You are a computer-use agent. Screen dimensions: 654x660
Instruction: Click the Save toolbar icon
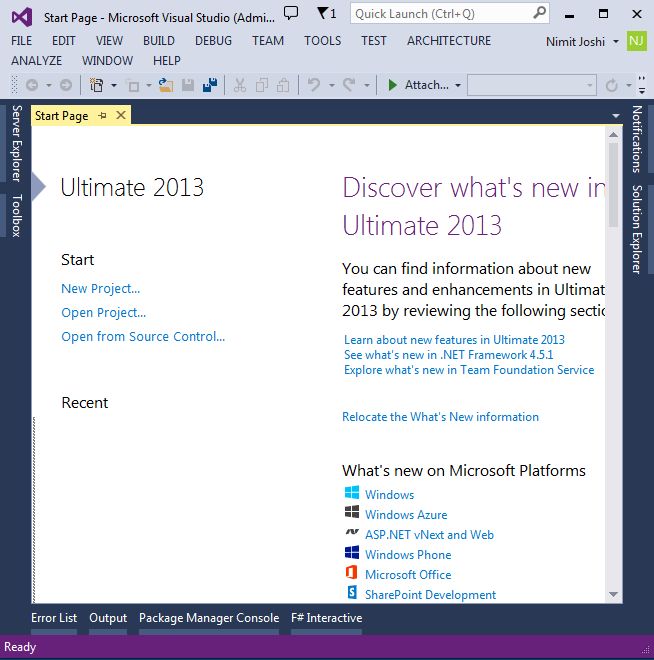pyautogui.click(x=188, y=85)
